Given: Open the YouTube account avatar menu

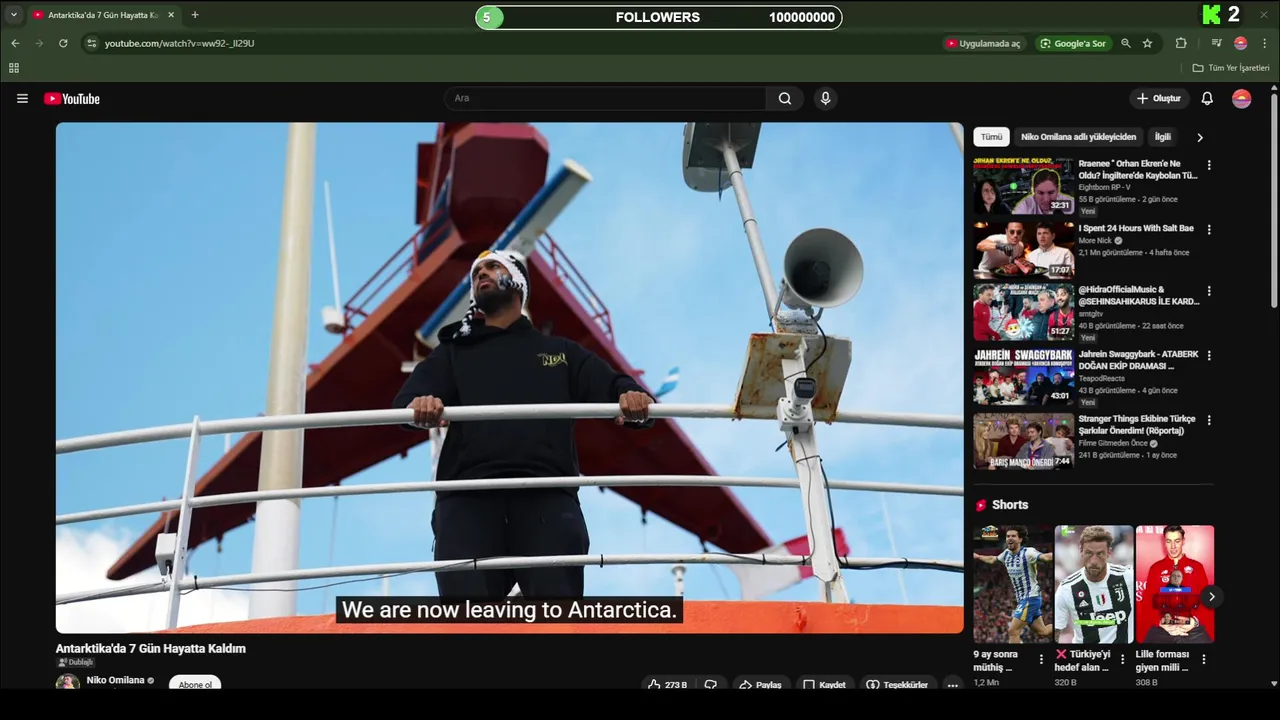Looking at the screenshot, I should point(1242,98).
